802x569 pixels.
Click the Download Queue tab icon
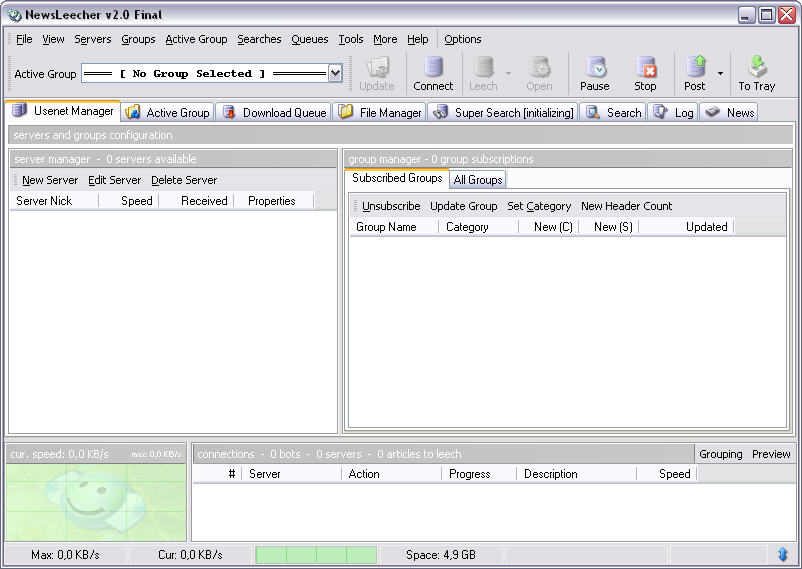tap(229, 112)
